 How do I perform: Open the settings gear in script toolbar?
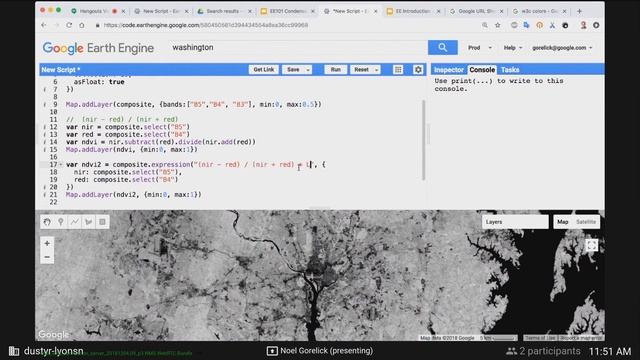pyautogui.click(x=418, y=70)
